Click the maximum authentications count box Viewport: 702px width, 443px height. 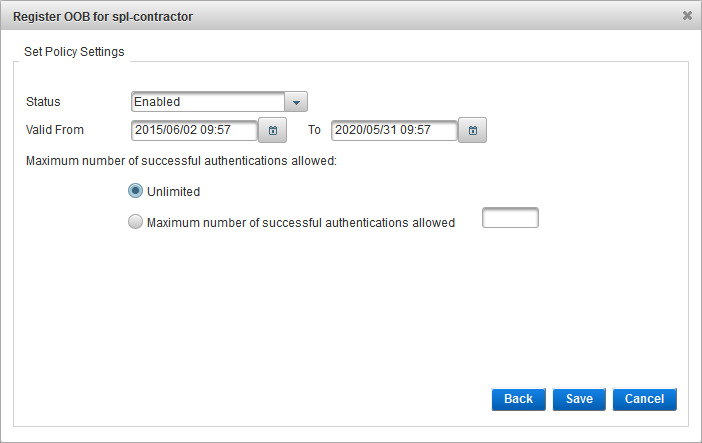[510, 218]
